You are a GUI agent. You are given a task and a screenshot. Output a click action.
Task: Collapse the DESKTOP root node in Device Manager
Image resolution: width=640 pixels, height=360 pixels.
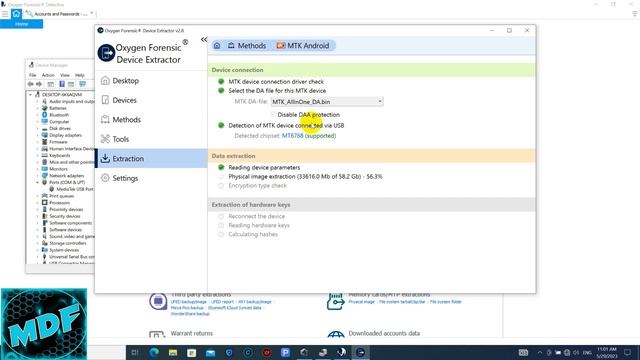tap(31, 95)
